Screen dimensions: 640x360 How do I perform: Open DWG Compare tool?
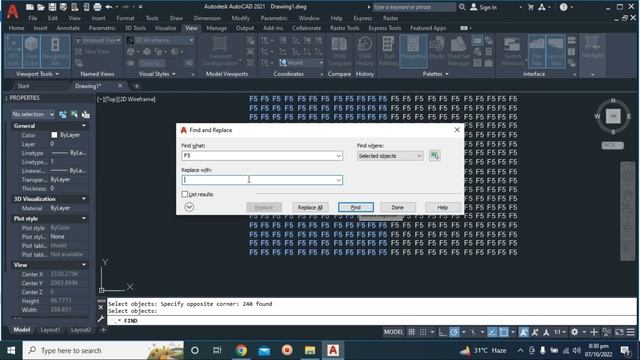tap(339, 51)
